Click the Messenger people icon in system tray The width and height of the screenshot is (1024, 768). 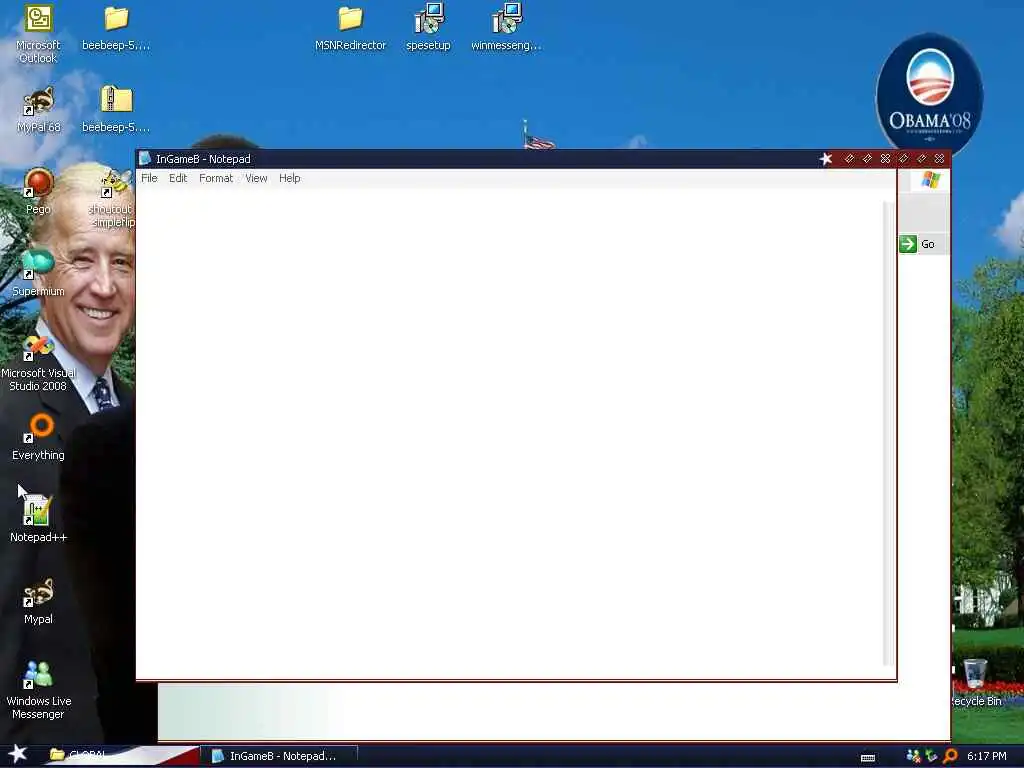coord(913,756)
